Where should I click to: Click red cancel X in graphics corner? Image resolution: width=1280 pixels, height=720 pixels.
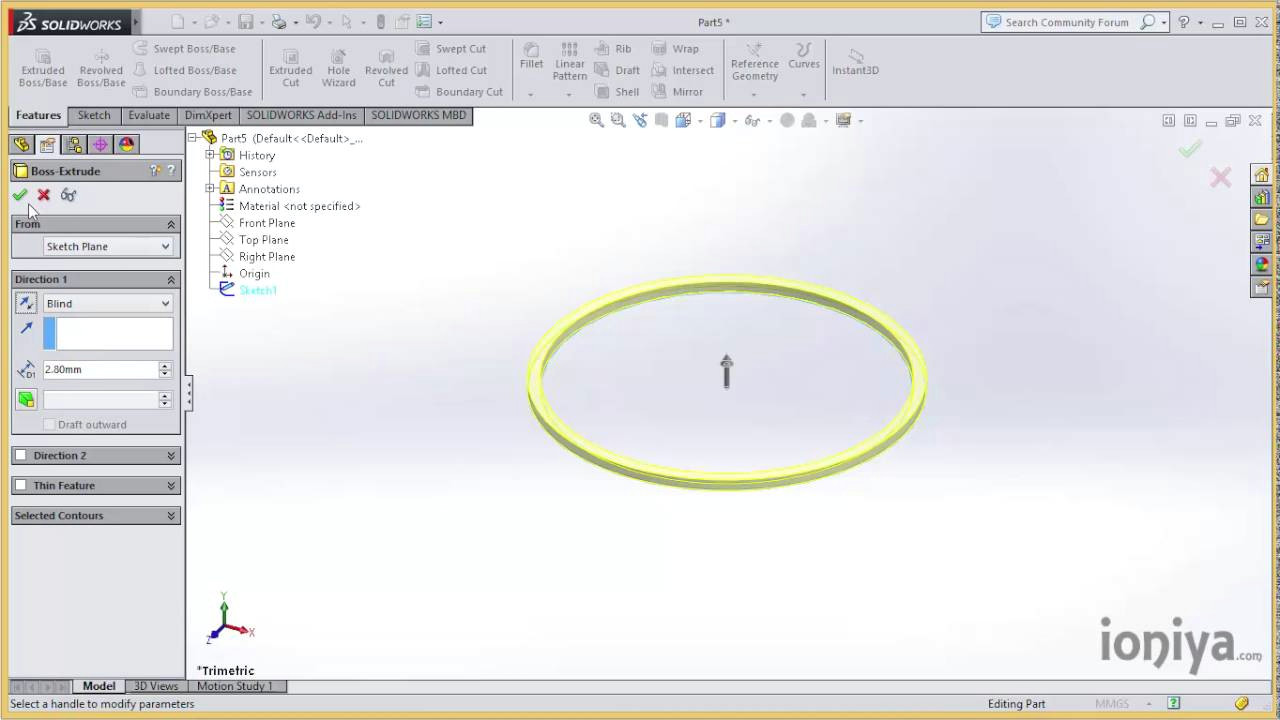tap(1220, 178)
